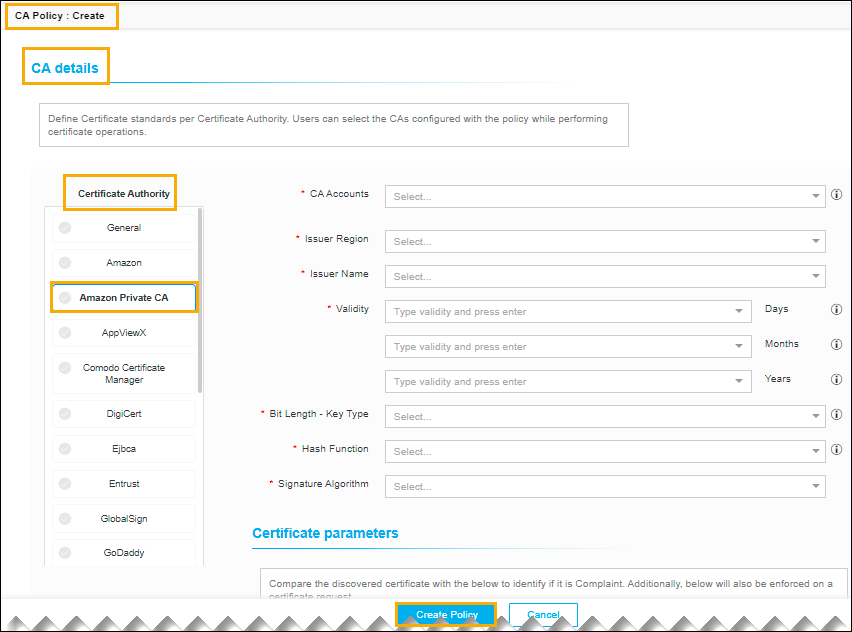Toggle the Amazon Private CA check circle
Viewport: 852px width, 632px height.
[x=65, y=298]
